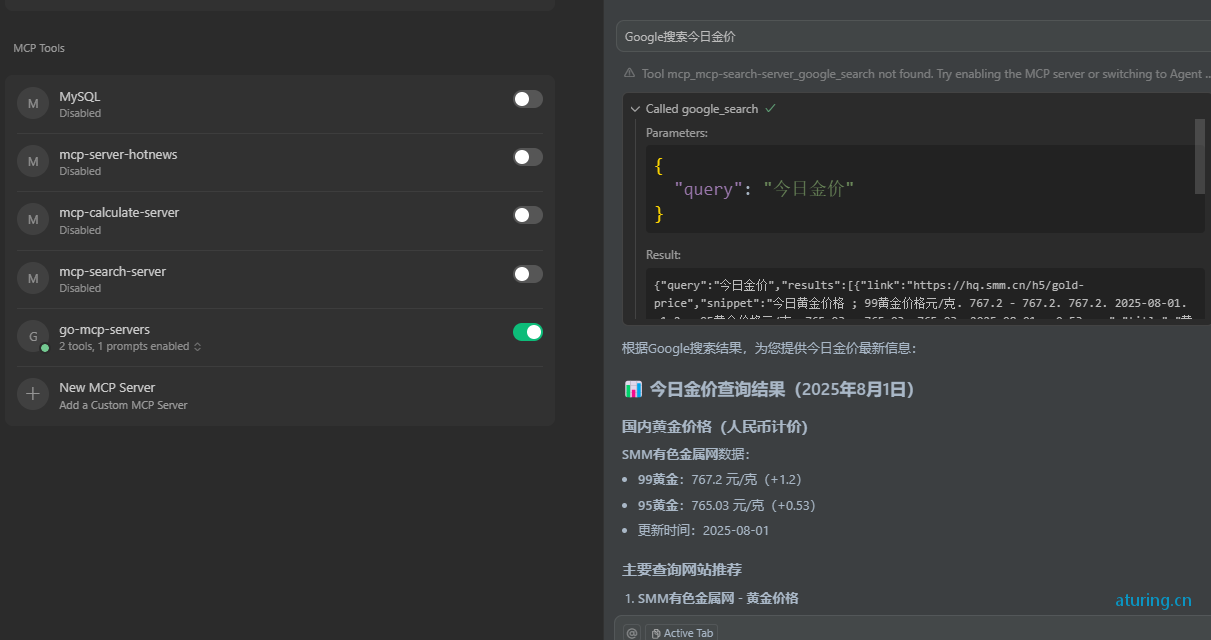Open the mcp-search-server entry
Viewport: 1211px width, 640px height.
click(x=280, y=279)
